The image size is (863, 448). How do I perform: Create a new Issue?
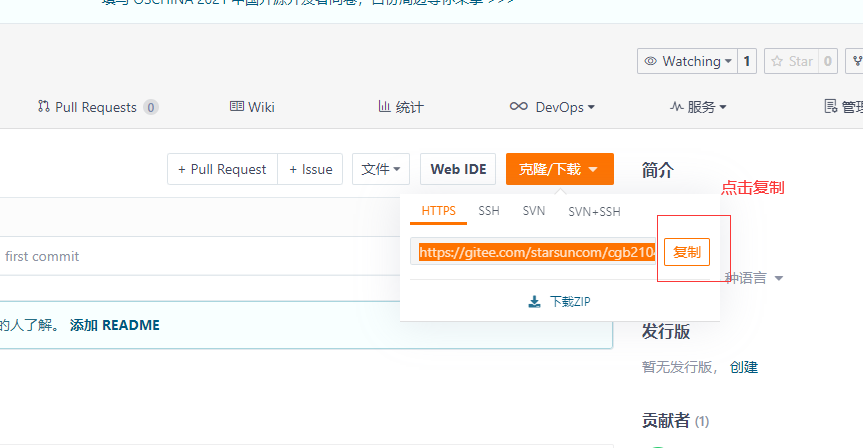310,169
